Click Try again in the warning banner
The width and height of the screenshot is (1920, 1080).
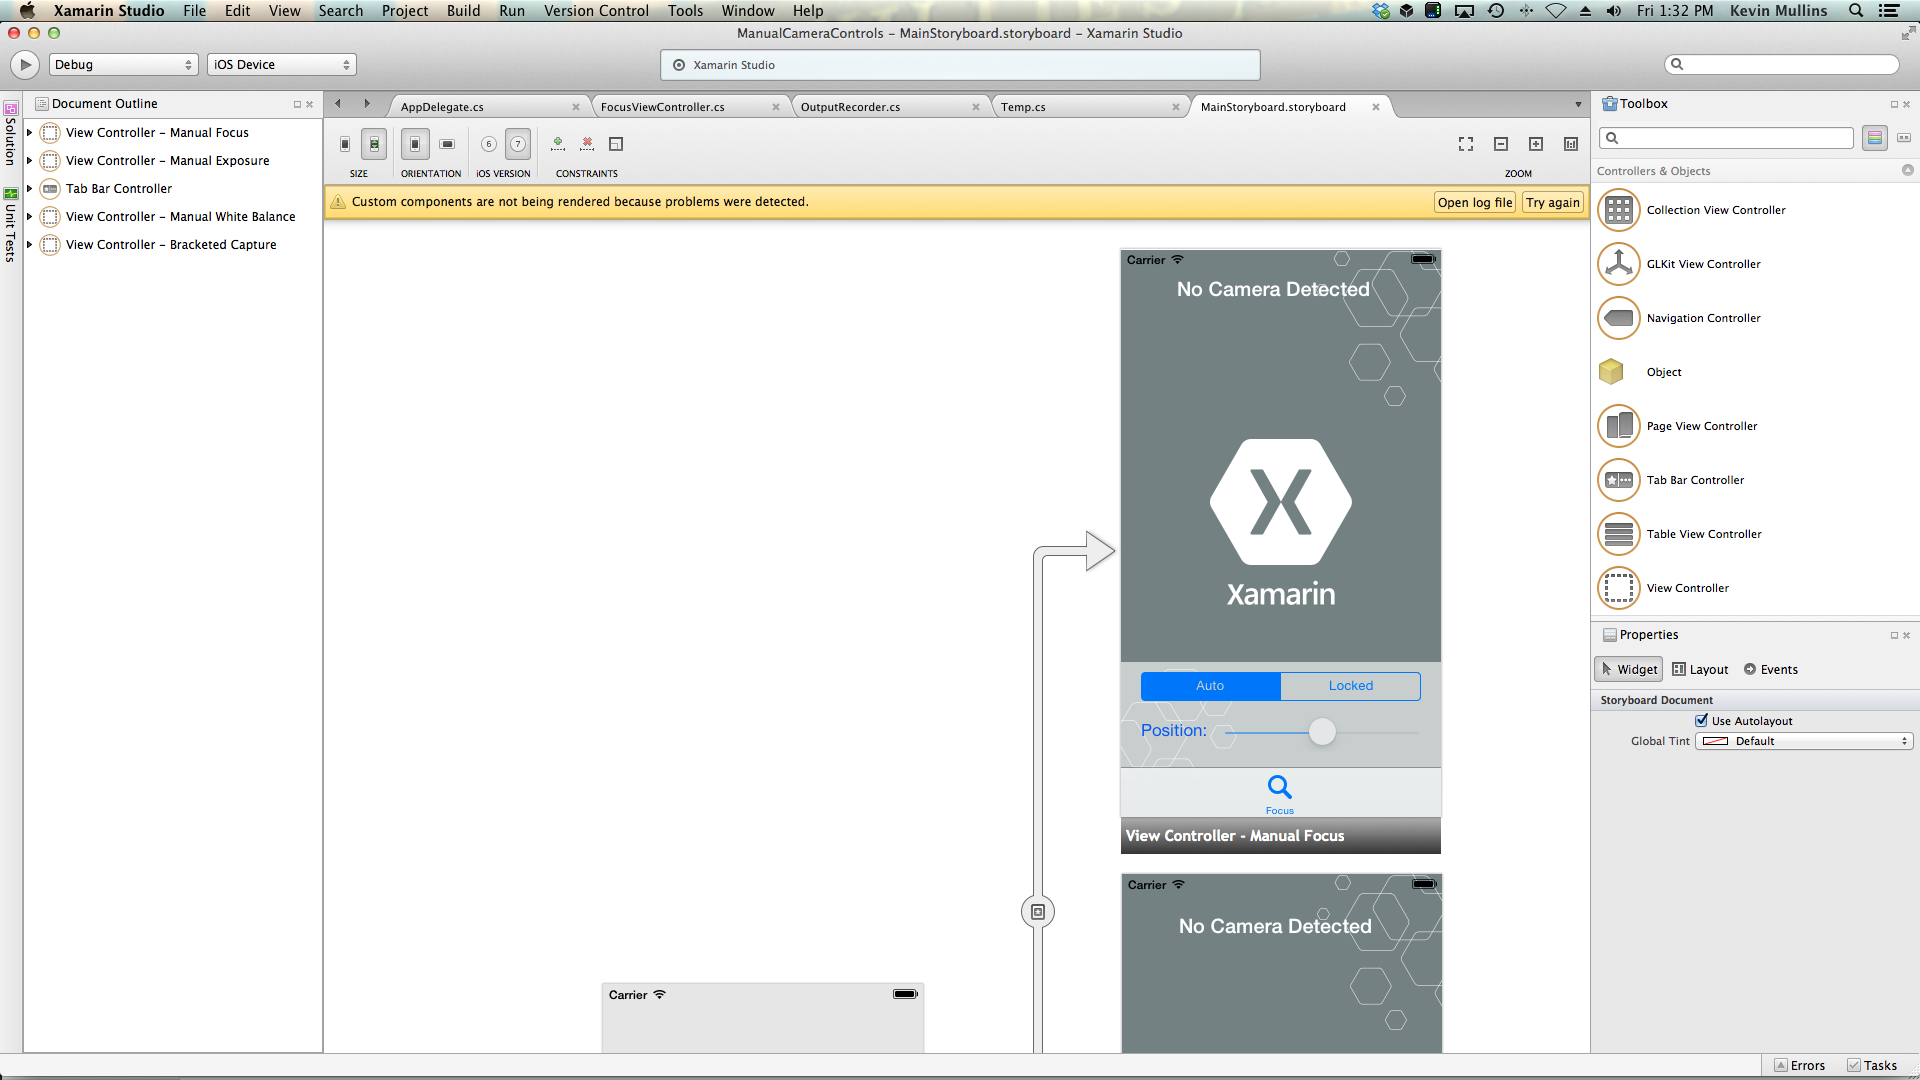tap(1551, 202)
